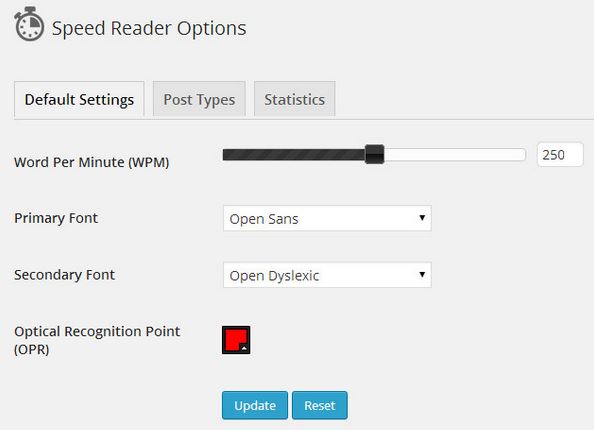Image resolution: width=594 pixels, height=430 pixels.
Task: Click the Optical Recognition Point (OPR) label
Action: [97, 340]
